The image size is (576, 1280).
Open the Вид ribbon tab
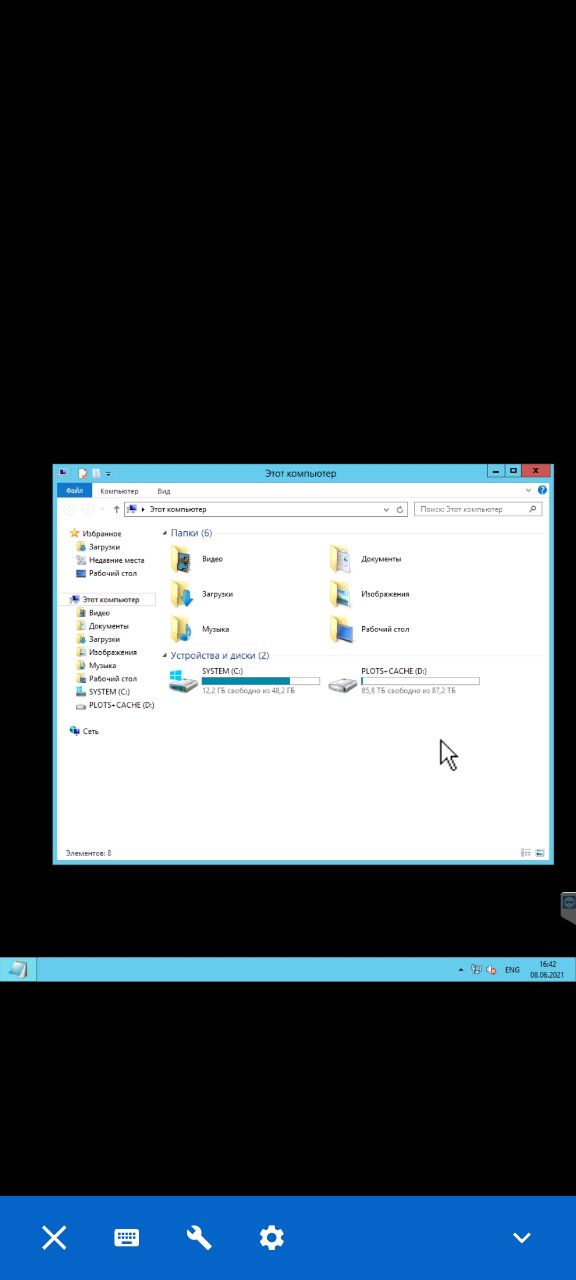(x=163, y=491)
